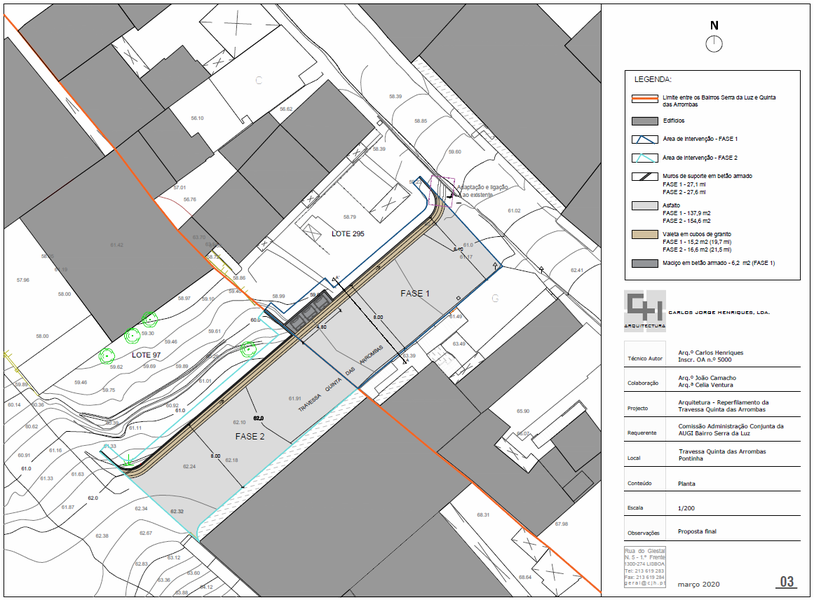Select the FASE 2 label on the plan
814x600 pixels.
pyautogui.click(x=250, y=437)
